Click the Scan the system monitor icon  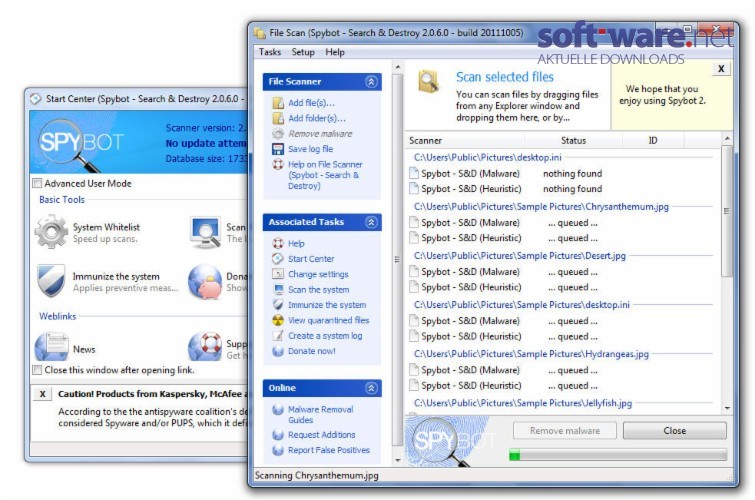point(278,289)
